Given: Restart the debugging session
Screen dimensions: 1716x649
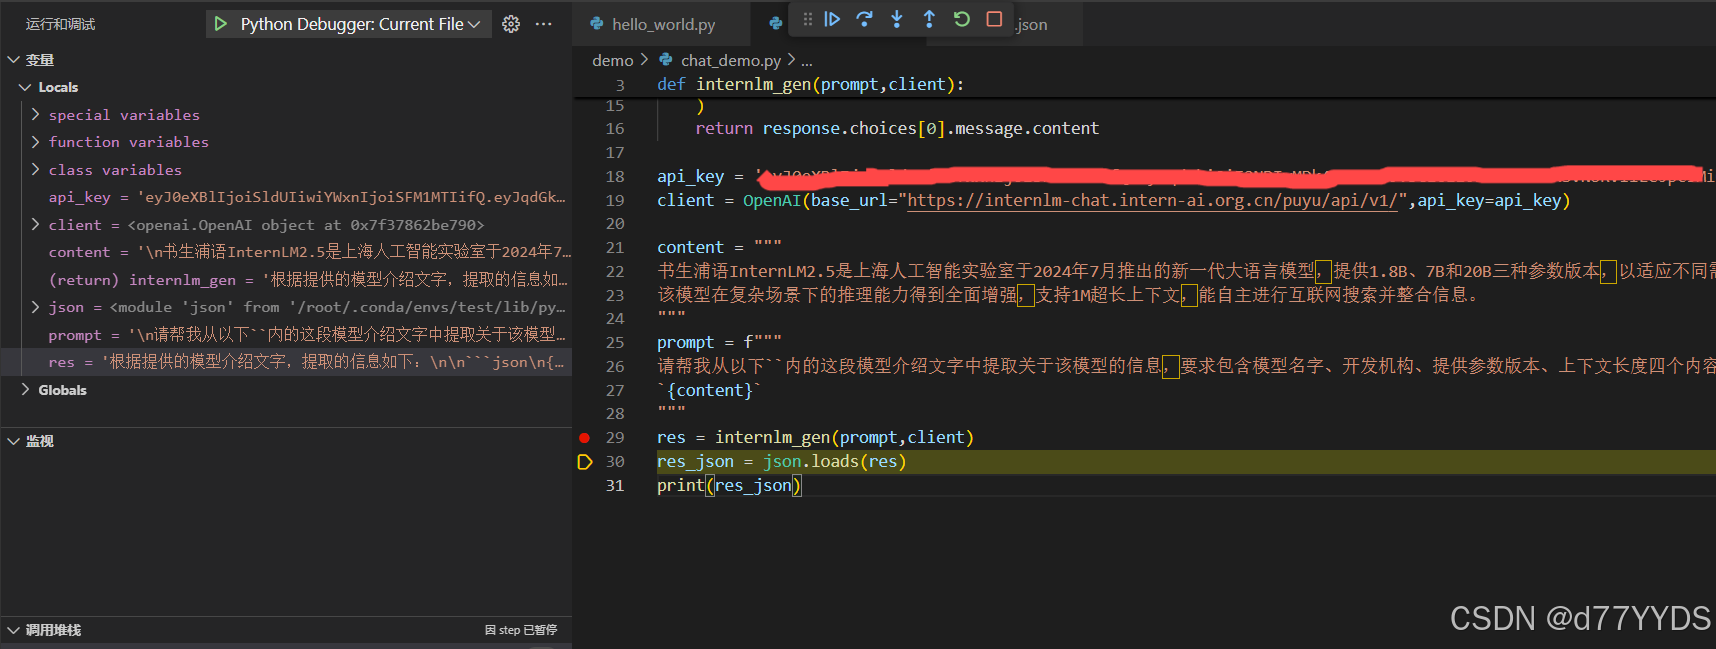Looking at the screenshot, I should (962, 19).
